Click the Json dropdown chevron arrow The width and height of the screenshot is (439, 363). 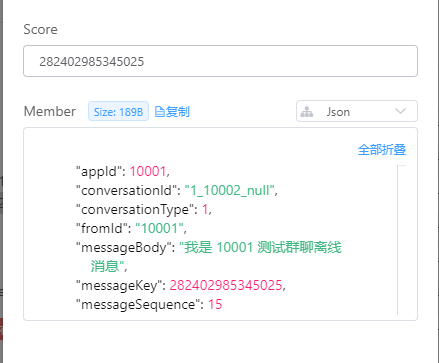(400, 111)
